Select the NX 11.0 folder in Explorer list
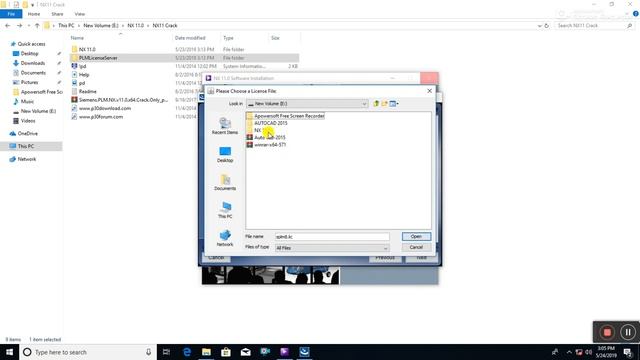 tap(83, 49)
